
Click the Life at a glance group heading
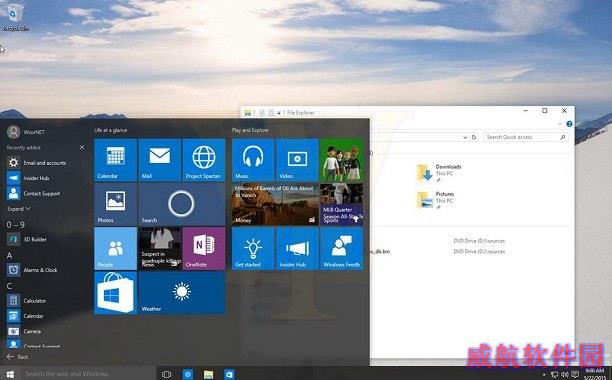pyautogui.click(x=110, y=130)
